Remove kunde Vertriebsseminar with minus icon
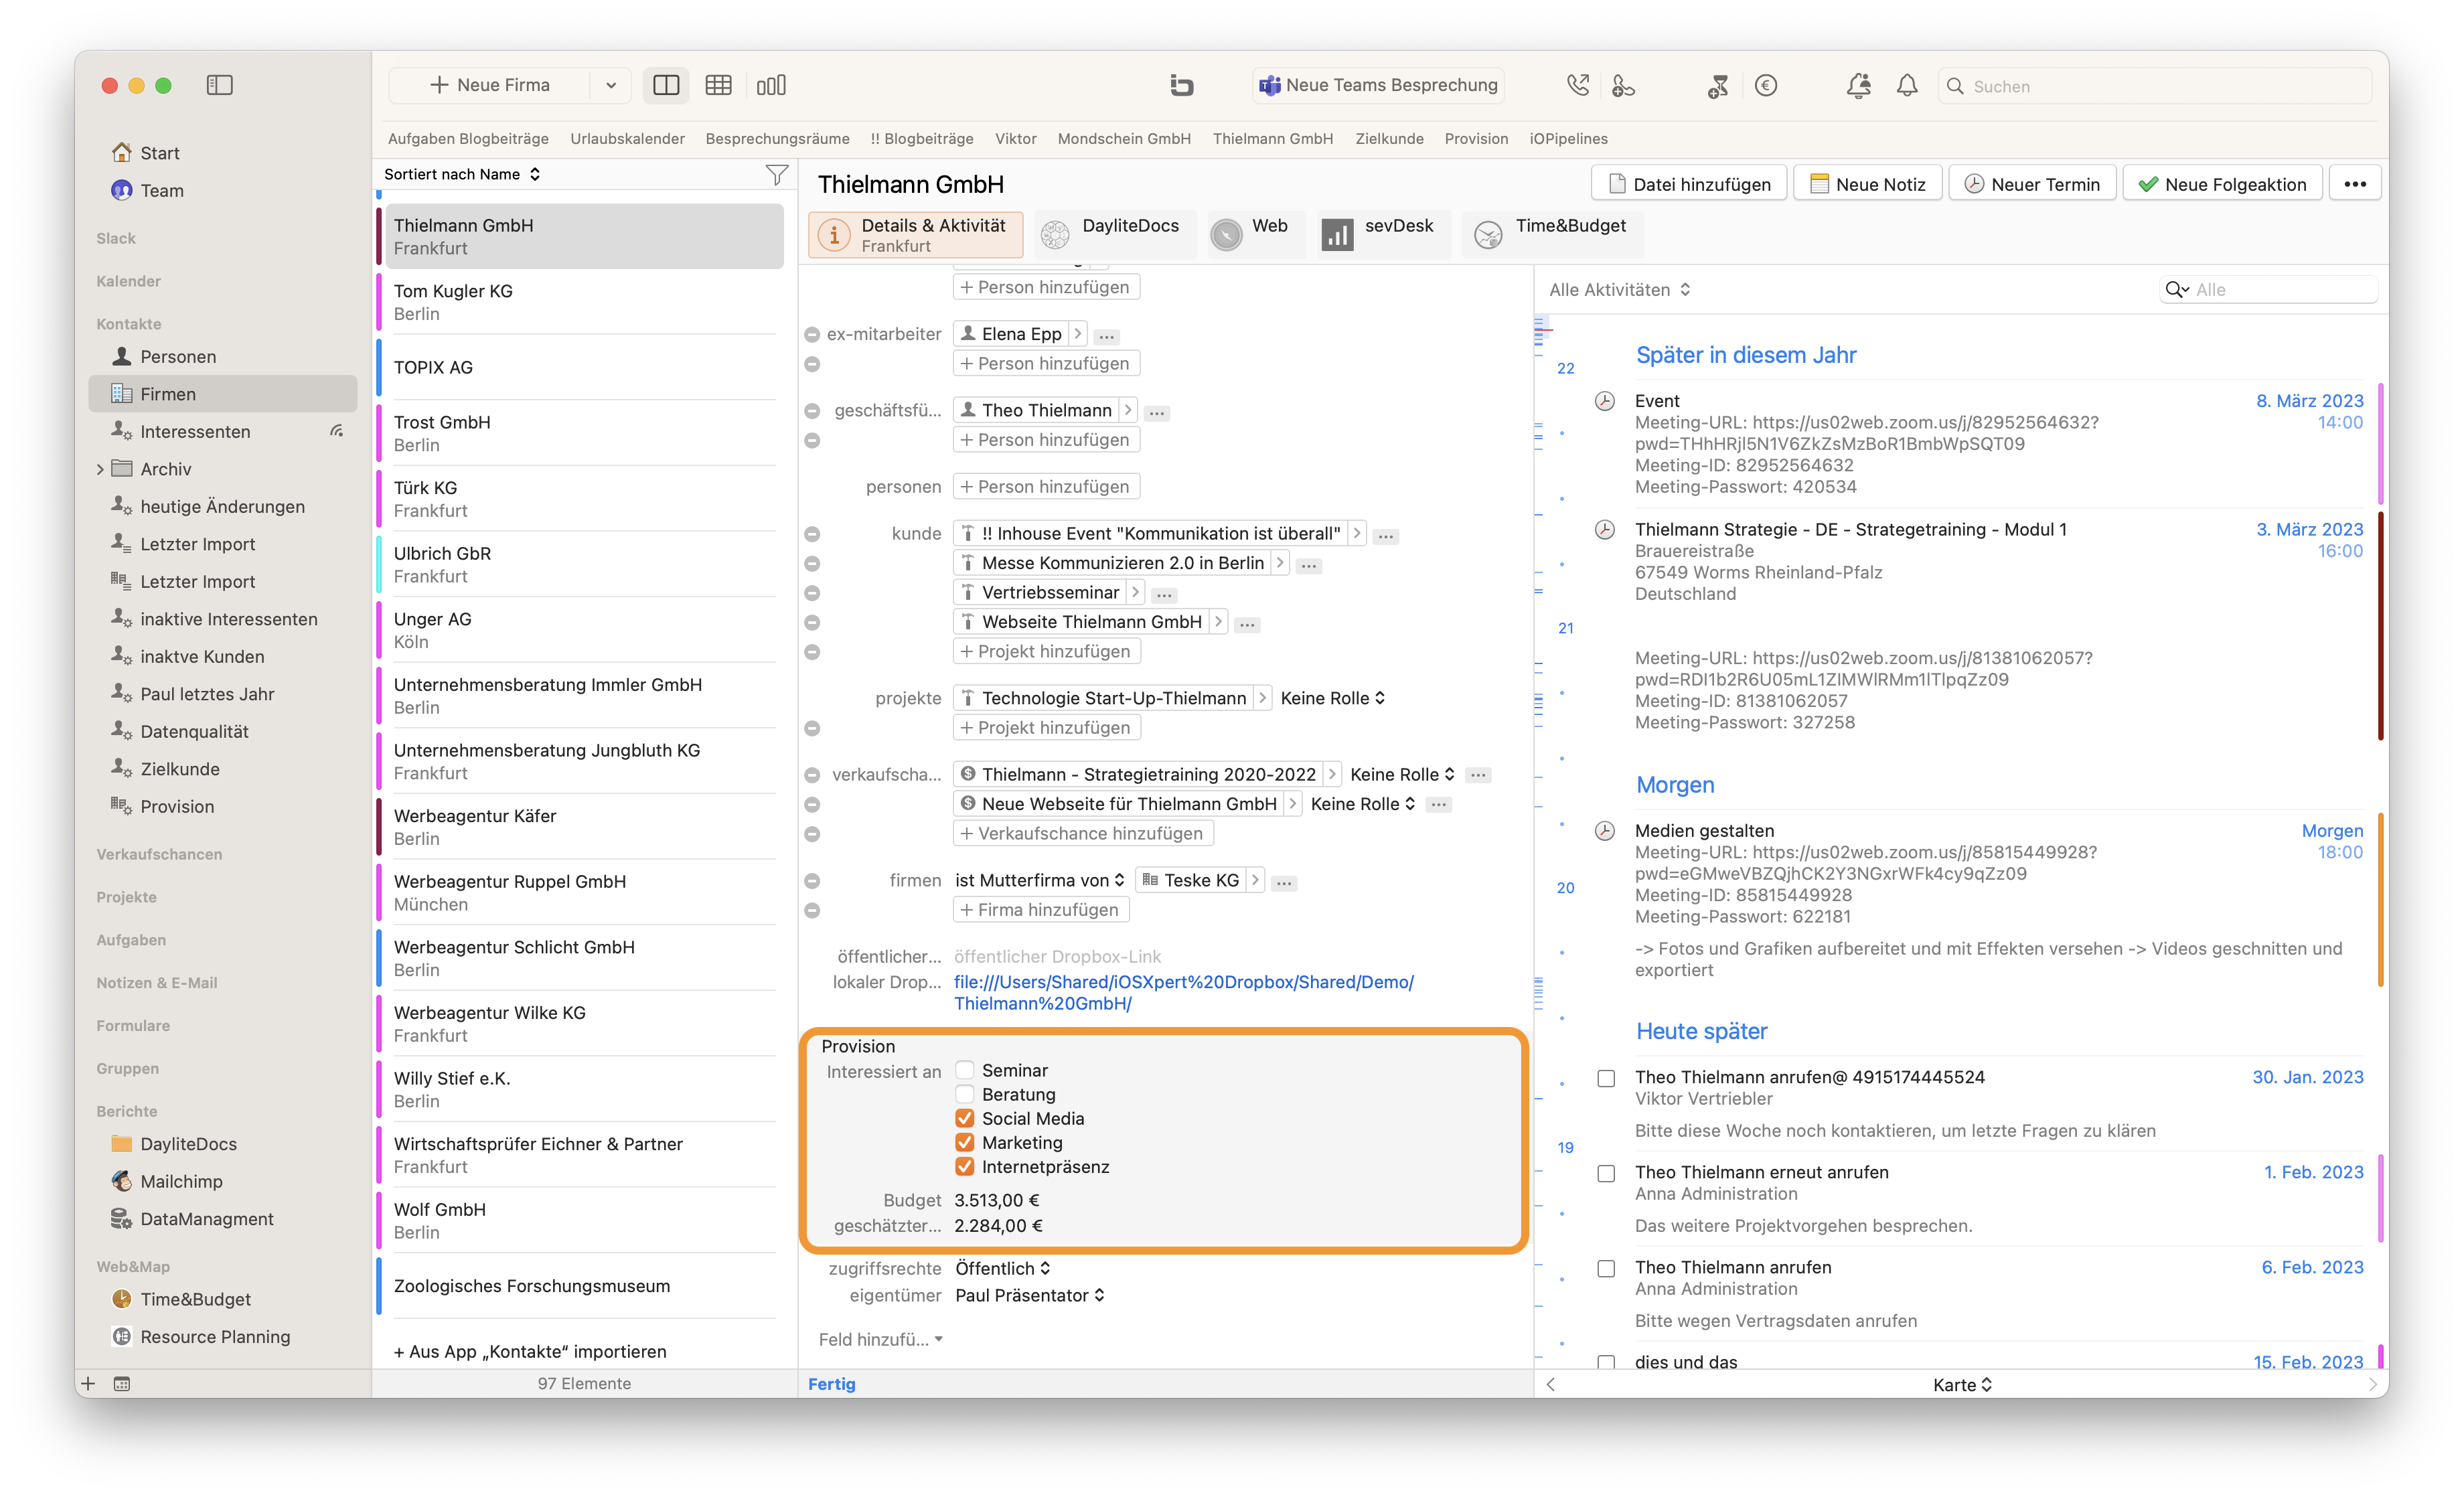The width and height of the screenshot is (2464, 1497). (x=812, y=593)
